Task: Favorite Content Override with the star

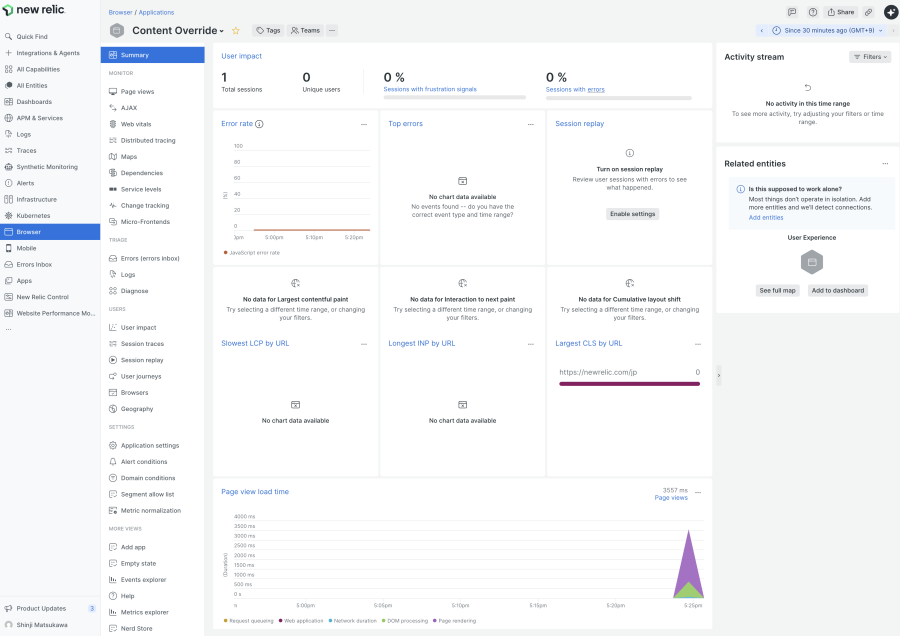Action: coord(235,30)
